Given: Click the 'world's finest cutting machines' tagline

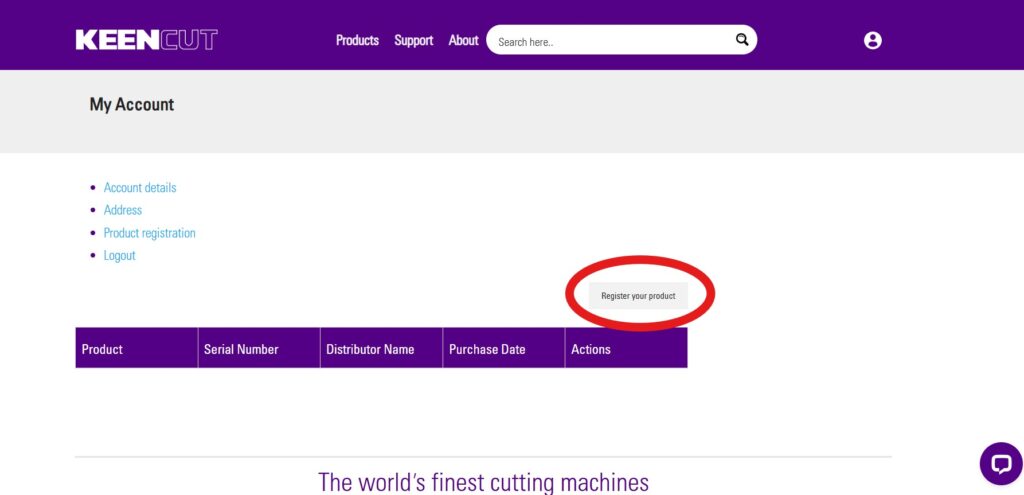Looking at the screenshot, I should [x=483, y=481].
